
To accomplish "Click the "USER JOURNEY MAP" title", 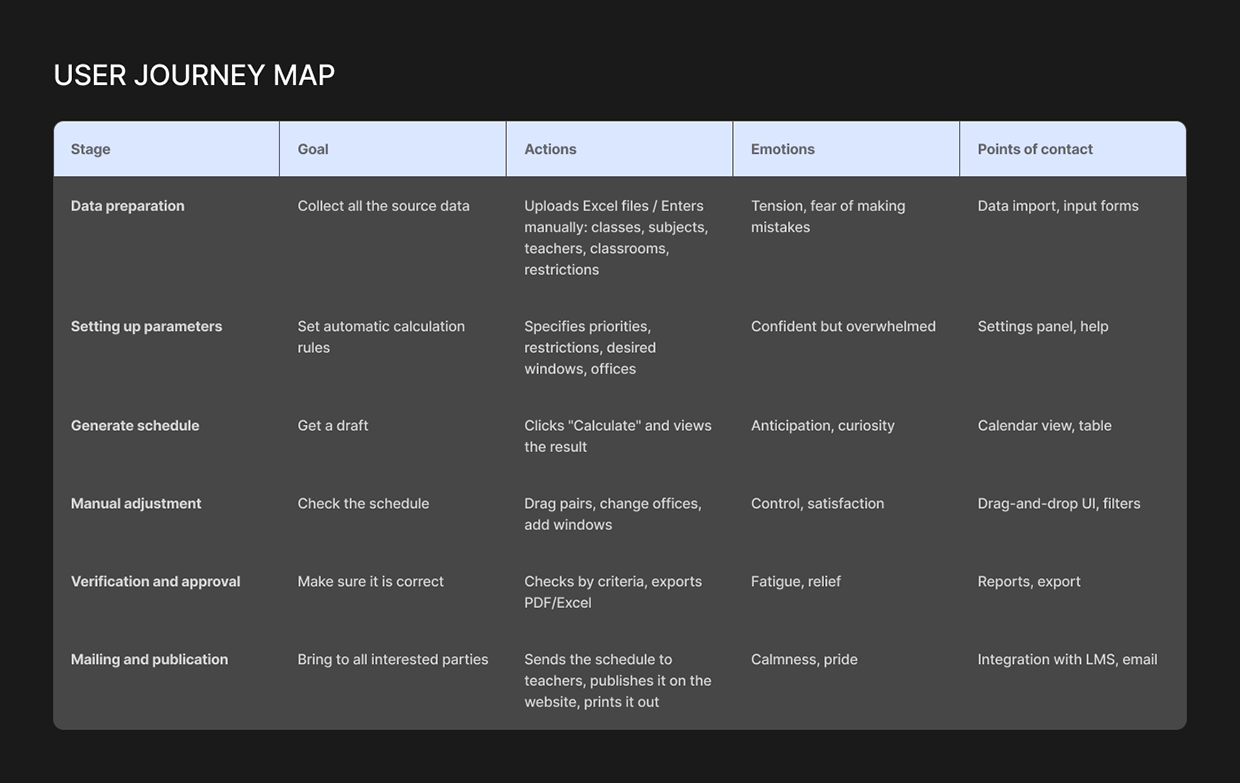I will [194, 74].
